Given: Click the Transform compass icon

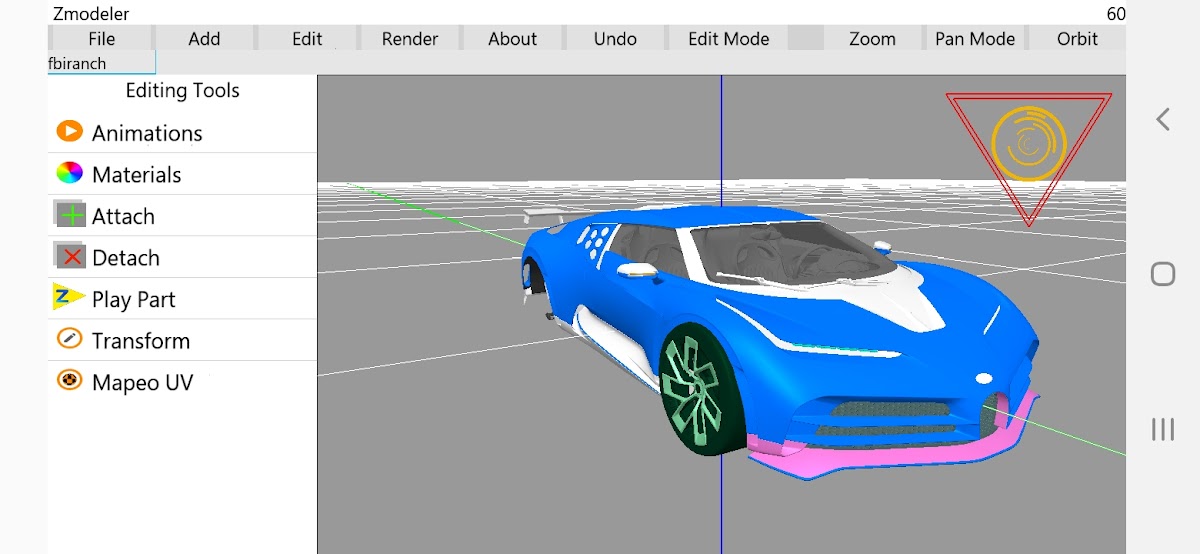Looking at the screenshot, I should click(x=69, y=339).
